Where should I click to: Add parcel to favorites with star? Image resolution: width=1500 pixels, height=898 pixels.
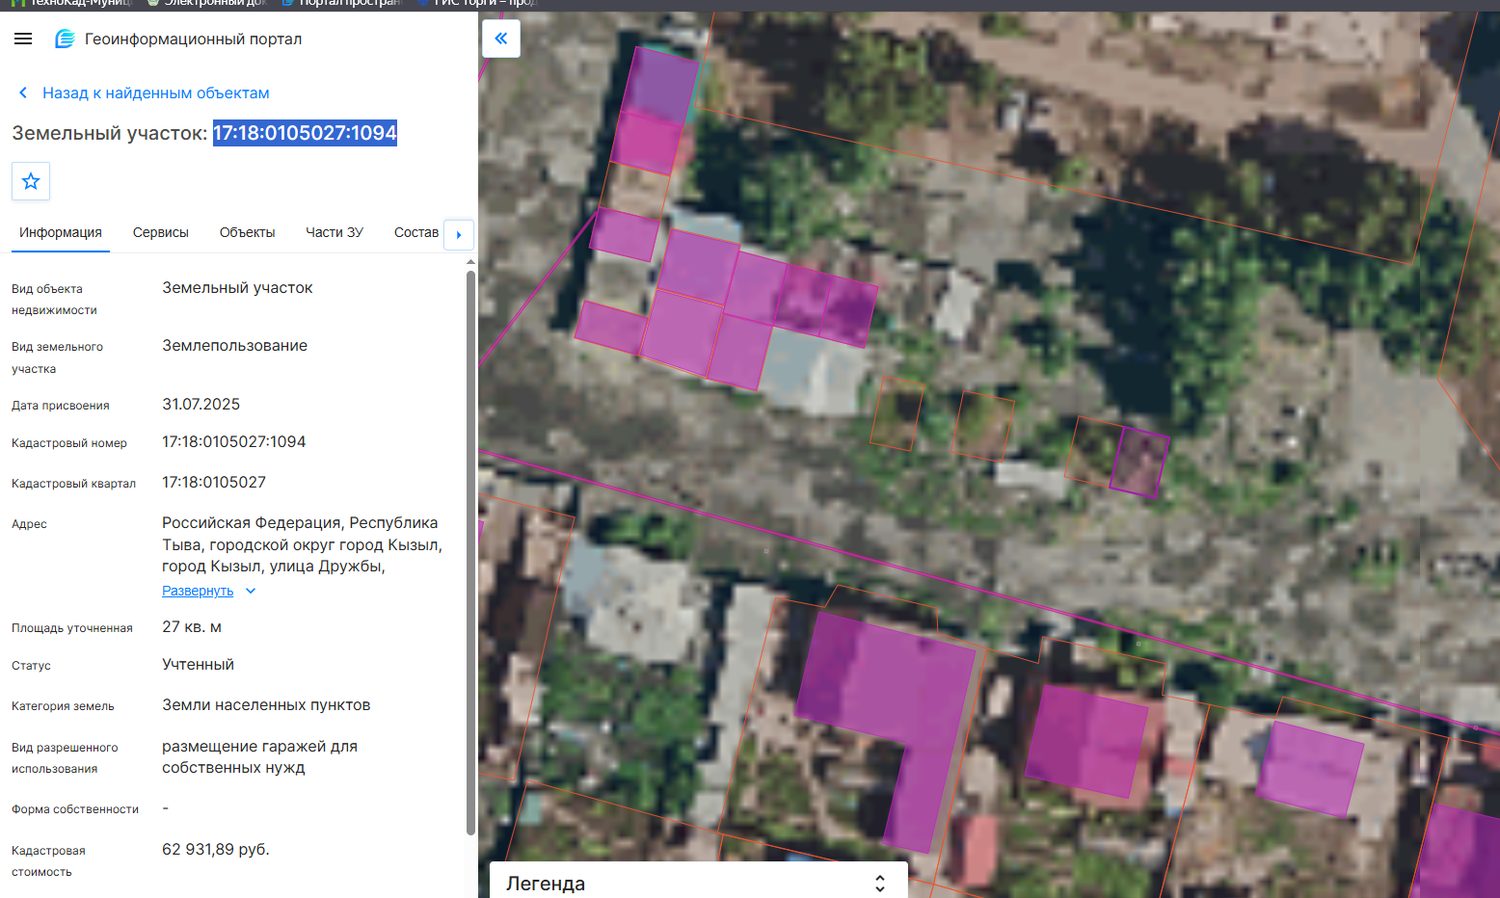(31, 181)
